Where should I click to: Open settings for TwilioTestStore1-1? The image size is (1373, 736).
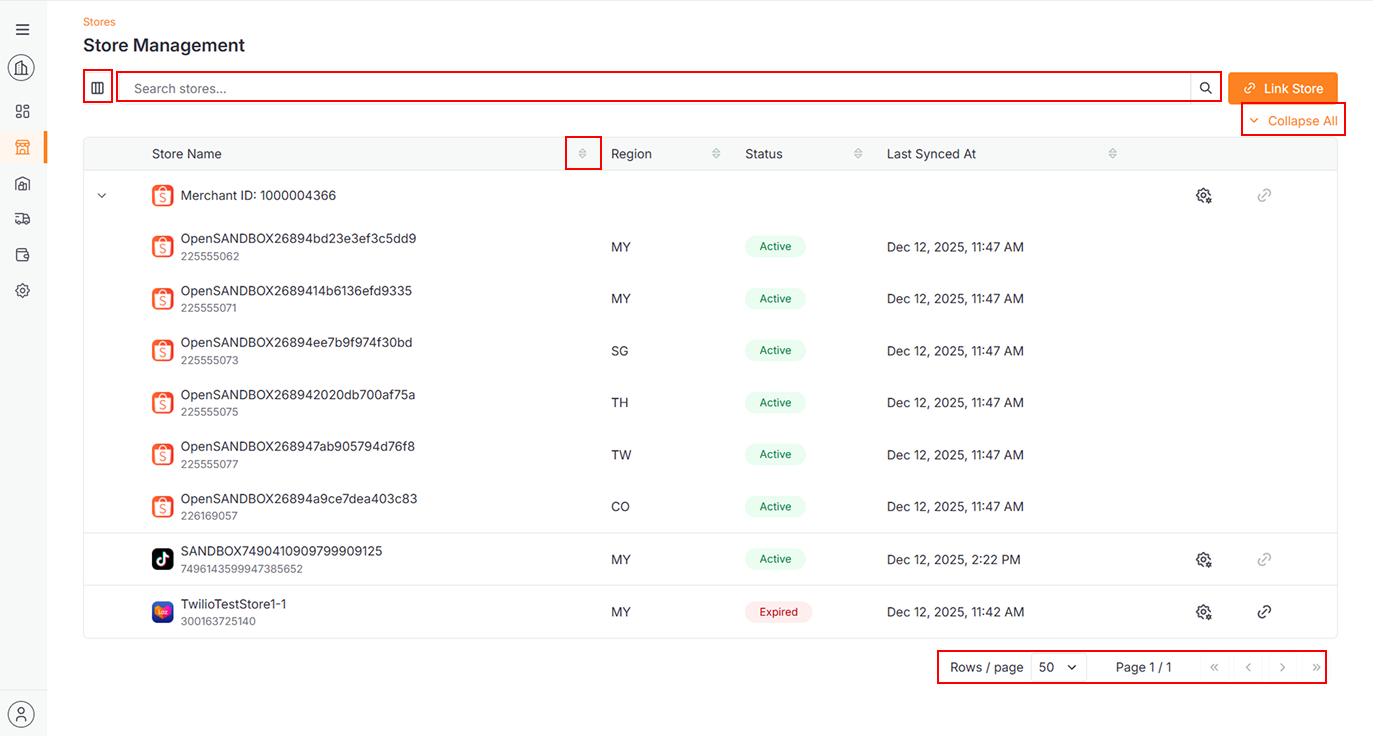pyautogui.click(x=1204, y=612)
